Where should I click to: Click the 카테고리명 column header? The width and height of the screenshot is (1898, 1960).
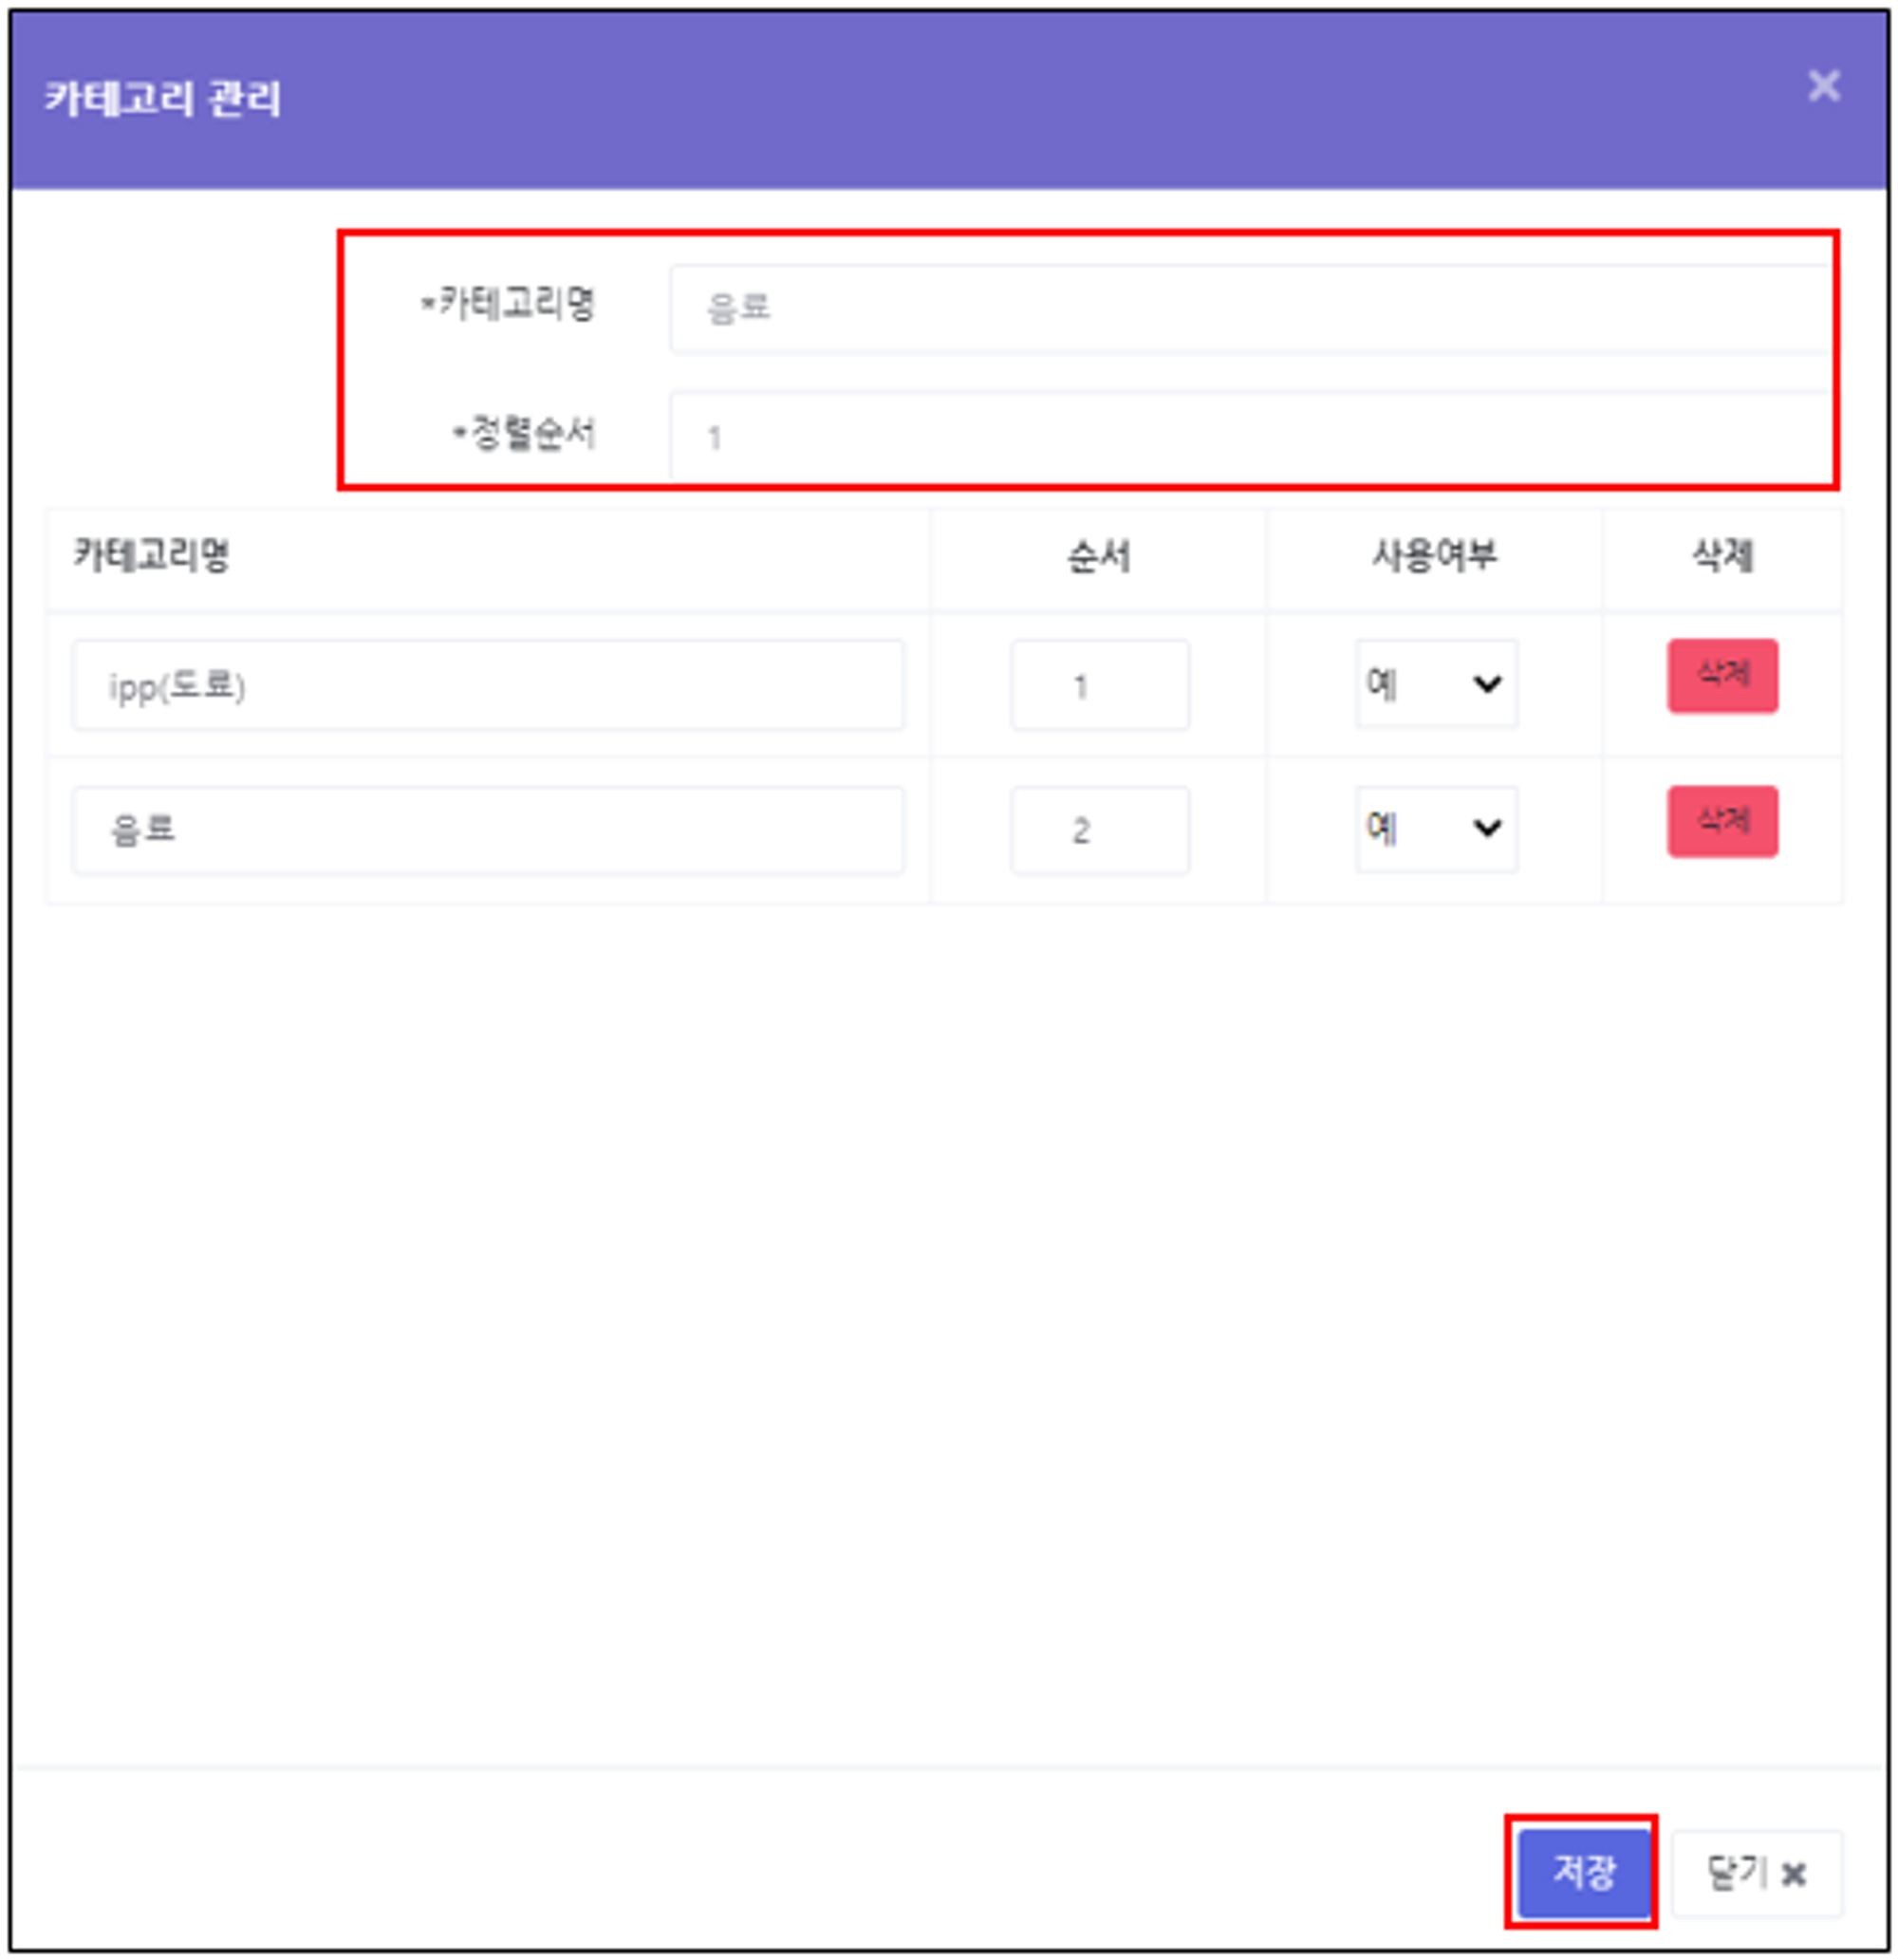click(x=152, y=555)
